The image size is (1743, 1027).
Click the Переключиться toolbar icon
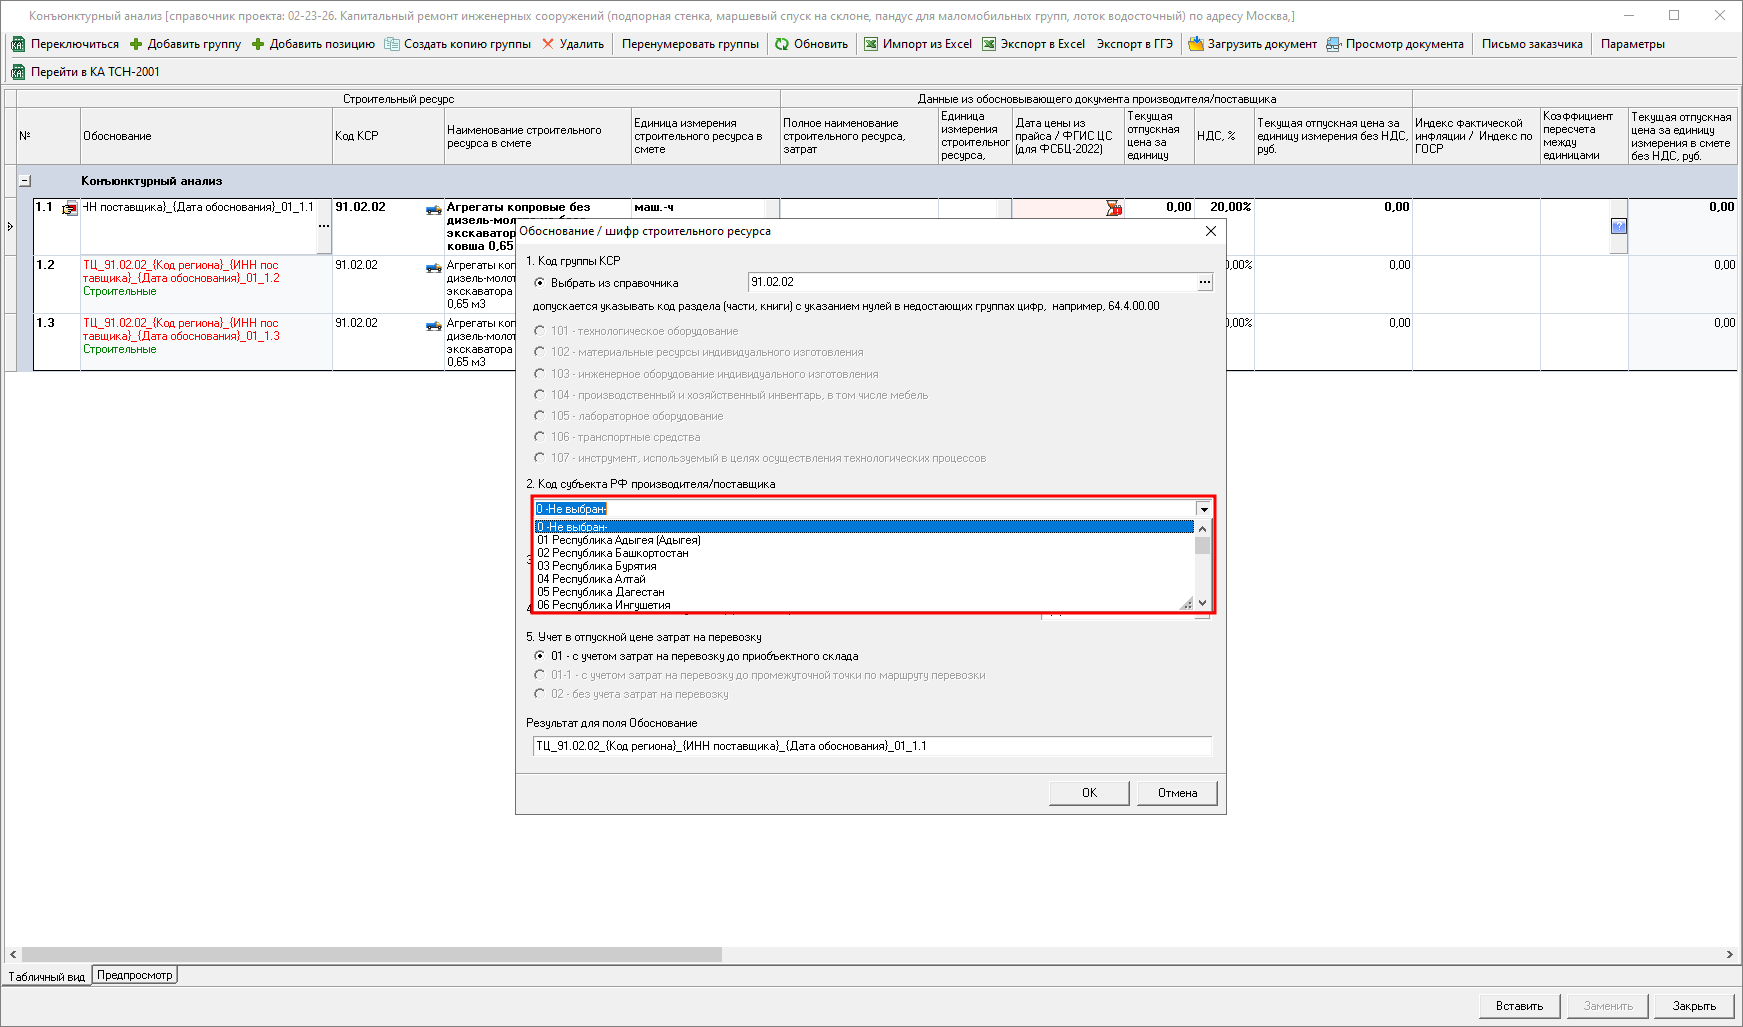[x=18, y=44]
